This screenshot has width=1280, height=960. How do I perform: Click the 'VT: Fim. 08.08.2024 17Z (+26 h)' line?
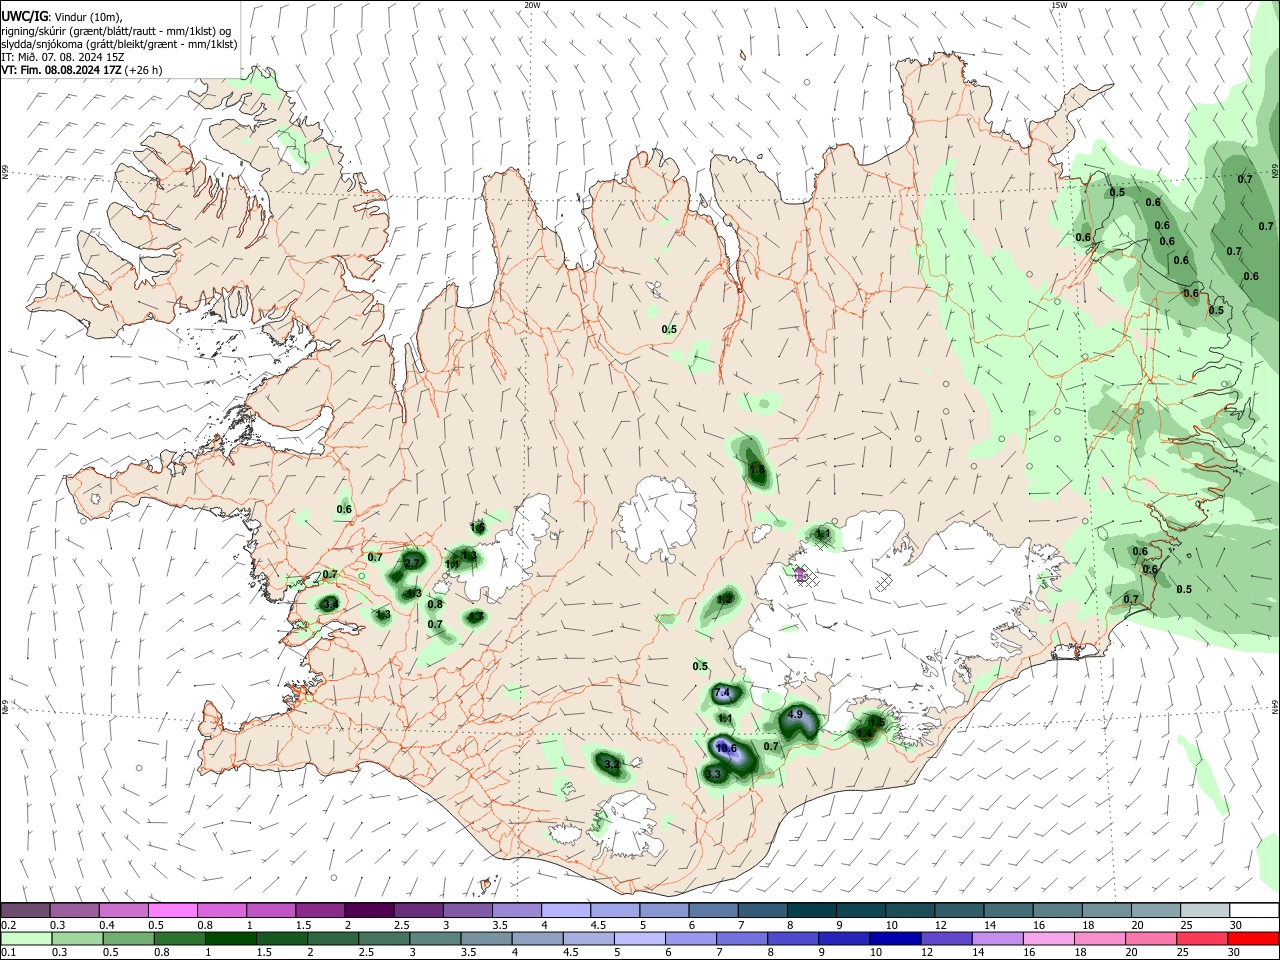pos(81,70)
